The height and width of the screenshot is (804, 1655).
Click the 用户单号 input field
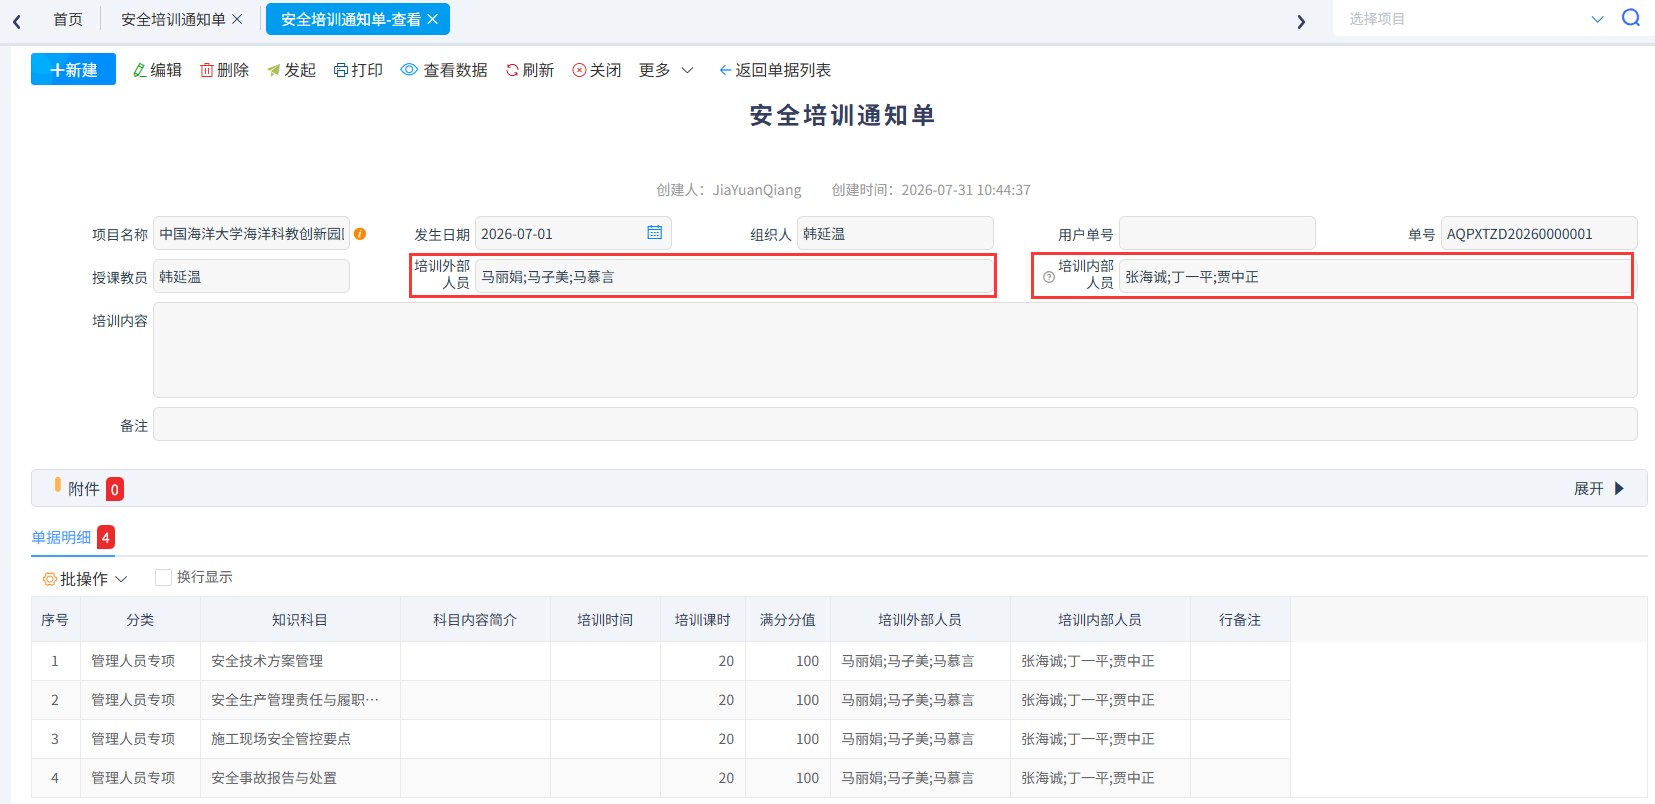tap(1217, 234)
